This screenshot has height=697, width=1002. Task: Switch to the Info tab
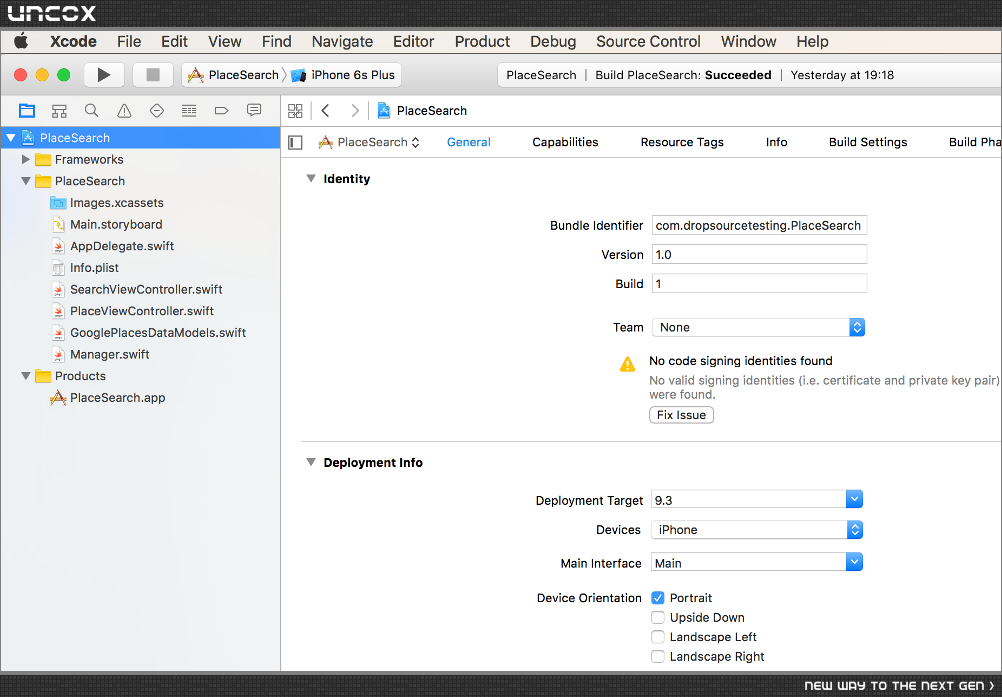[x=776, y=142]
